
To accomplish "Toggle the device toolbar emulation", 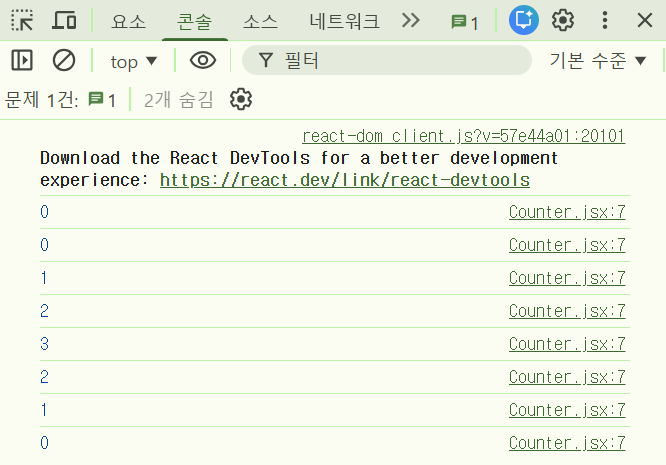I will (64, 20).
